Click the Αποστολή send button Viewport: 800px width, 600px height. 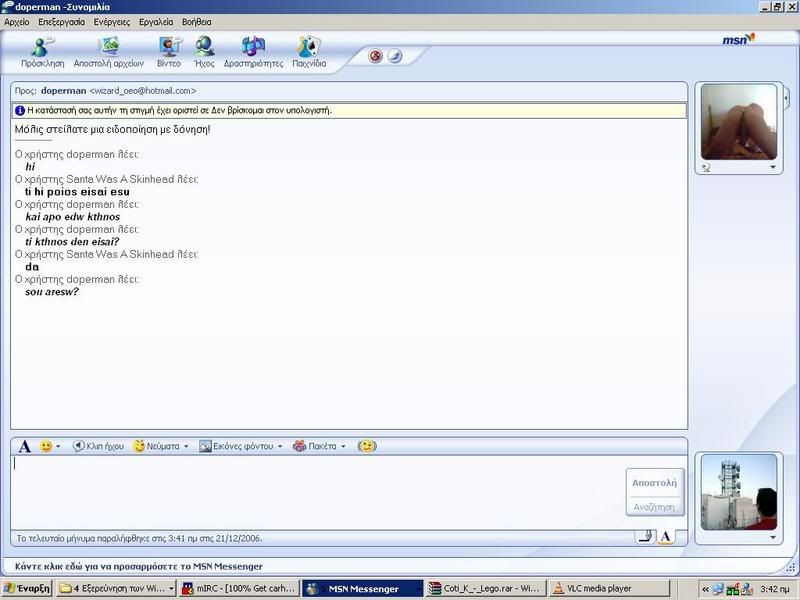[x=655, y=483]
